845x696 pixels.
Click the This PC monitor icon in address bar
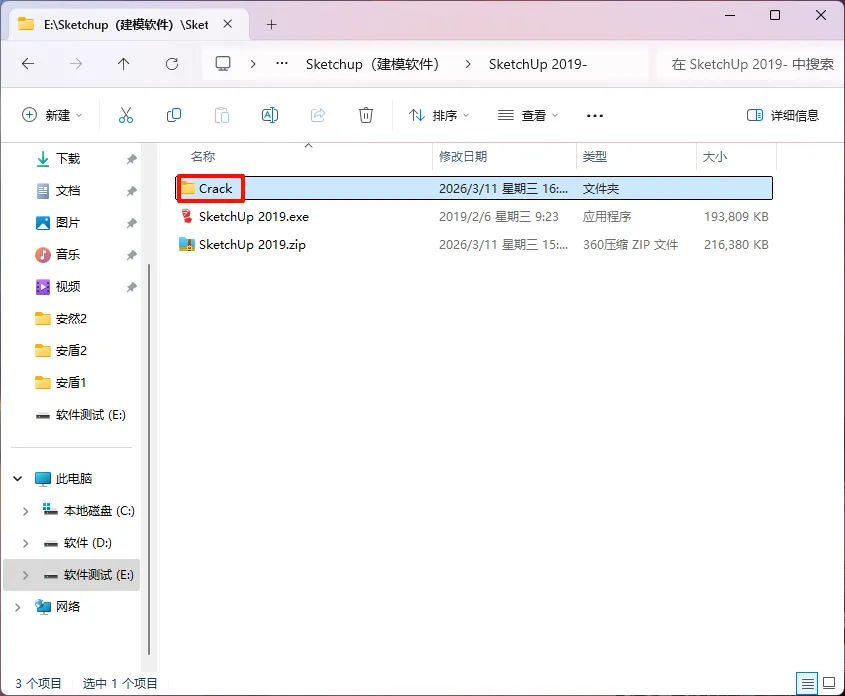click(x=223, y=64)
